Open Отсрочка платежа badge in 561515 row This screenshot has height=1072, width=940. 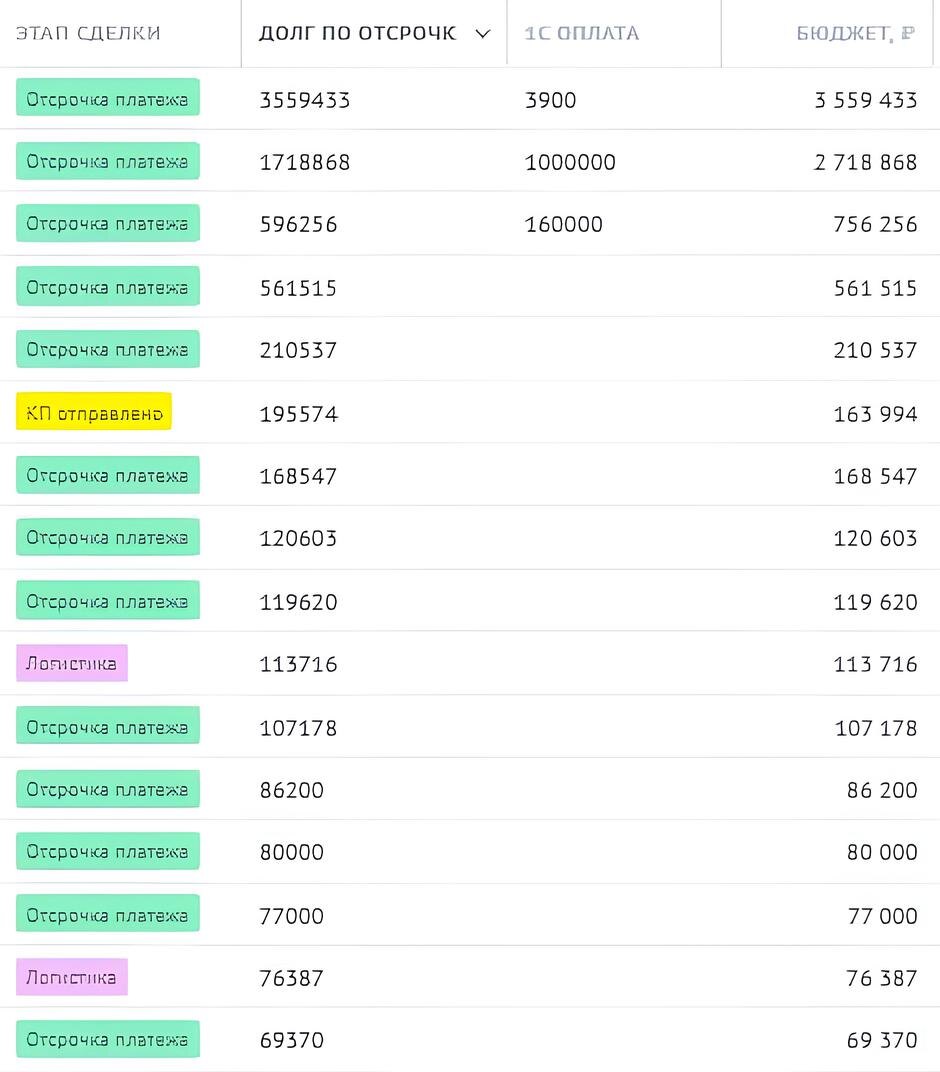click(108, 286)
